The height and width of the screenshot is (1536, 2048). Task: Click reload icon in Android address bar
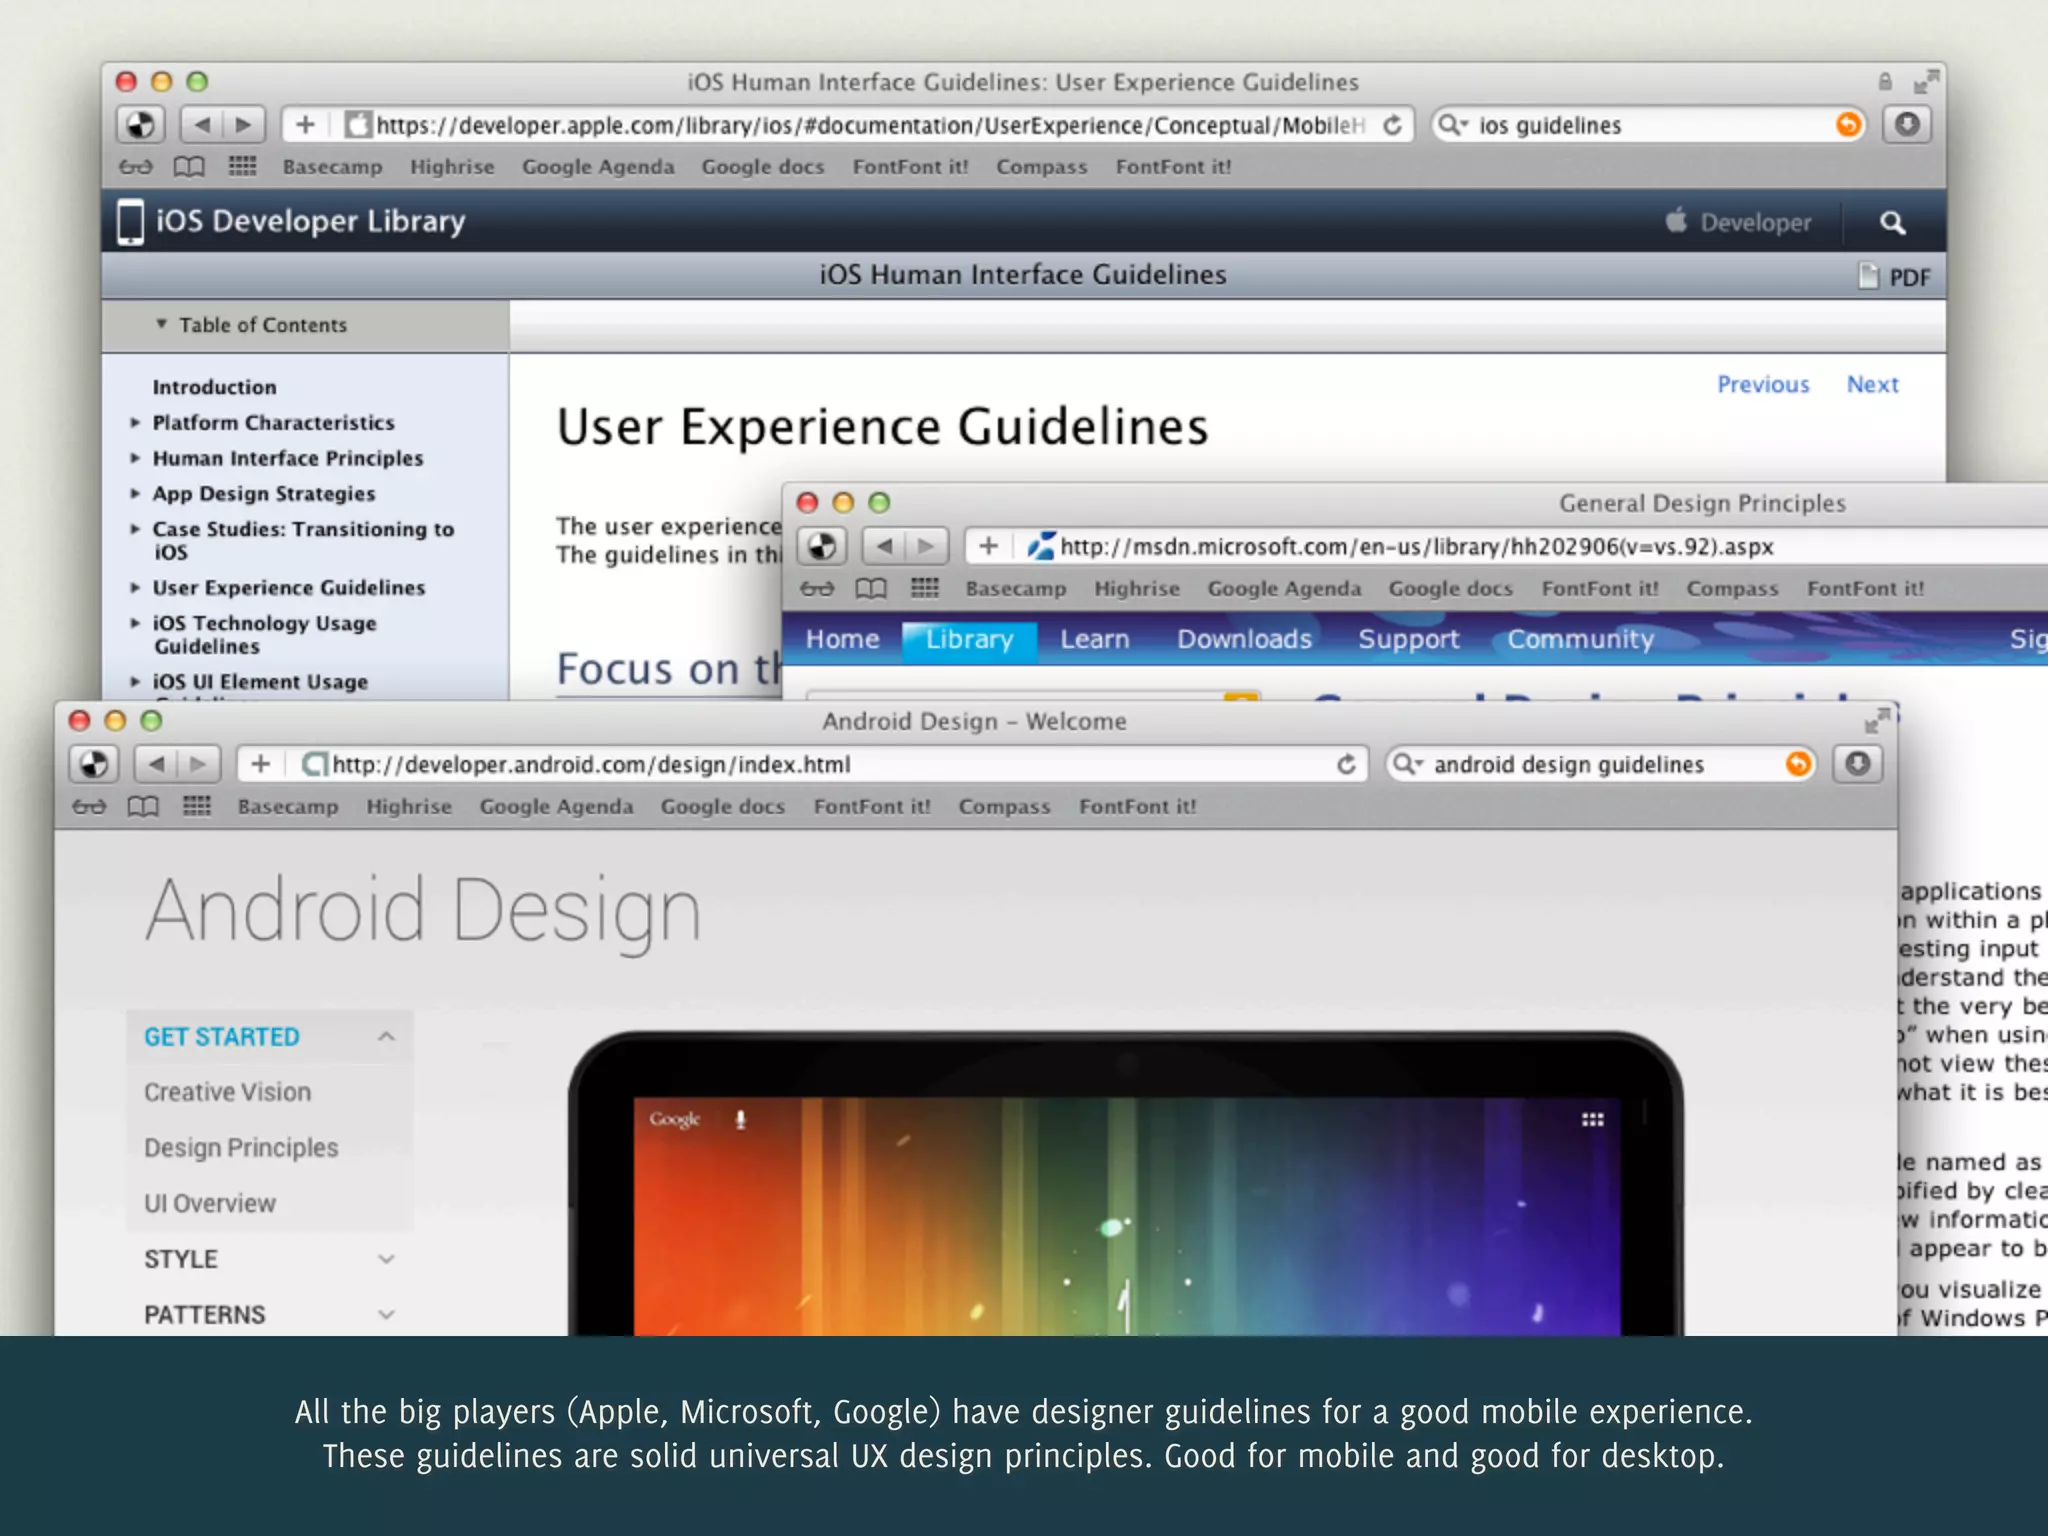tap(1346, 765)
